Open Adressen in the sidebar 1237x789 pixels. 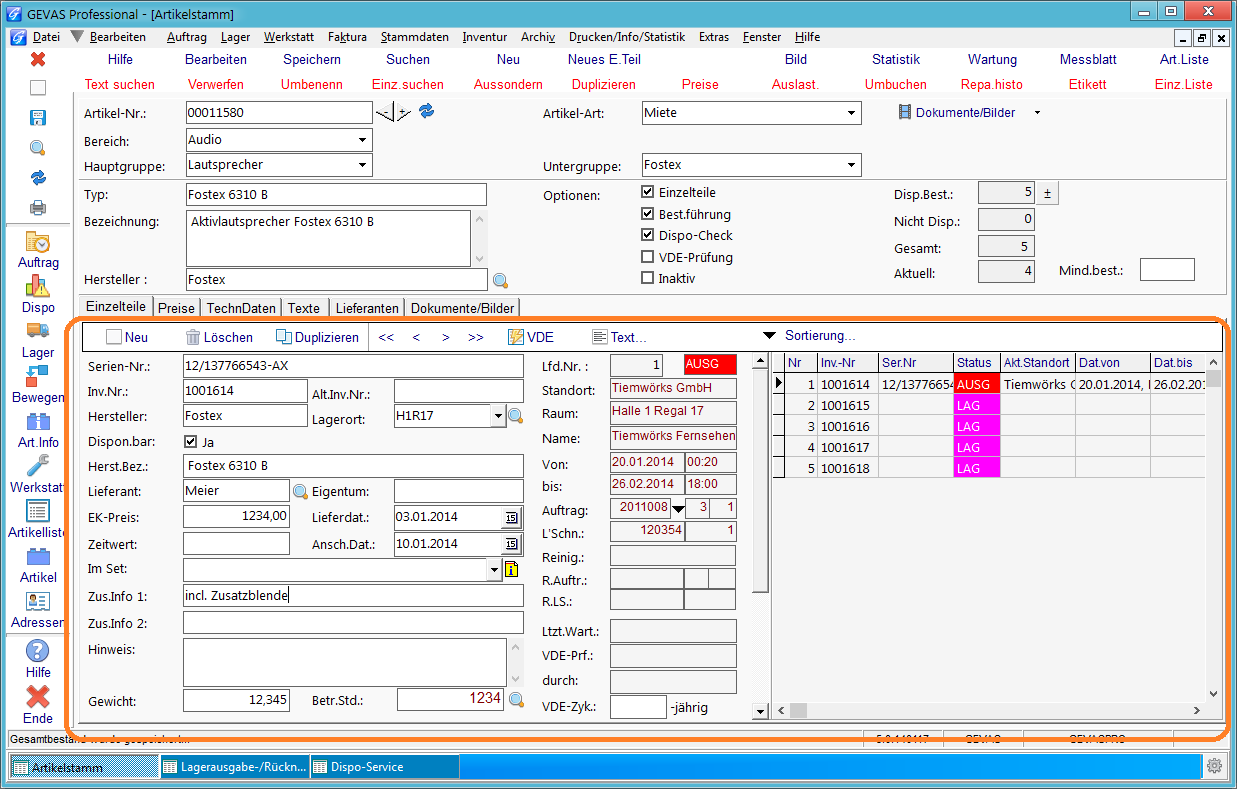38,611
